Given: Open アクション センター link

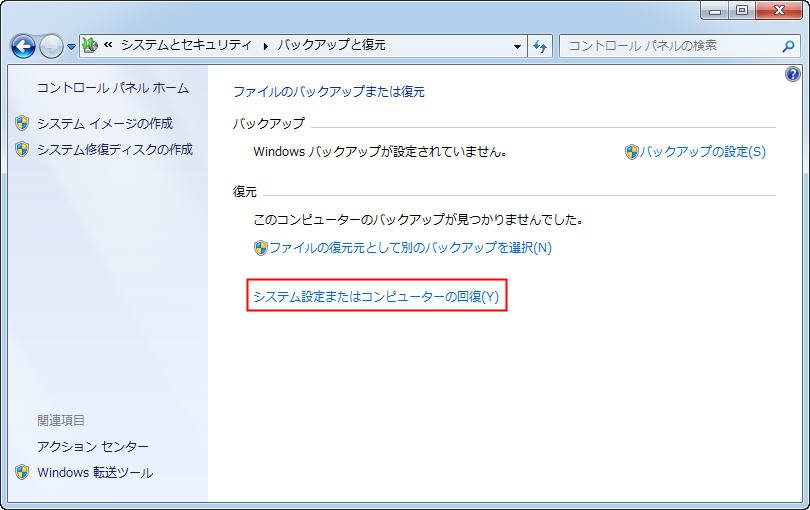Looking at the screenshot, I should pos(93,446).
